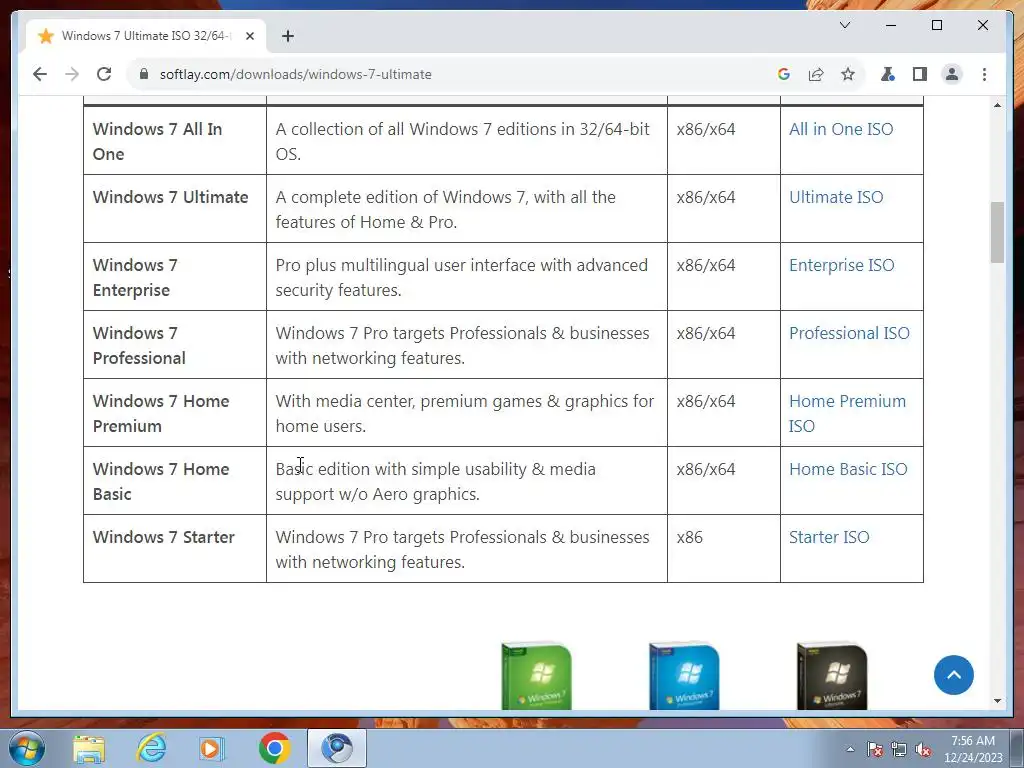Click the forward navigation arrow
1024x768 pixels.
coord(72,74)
